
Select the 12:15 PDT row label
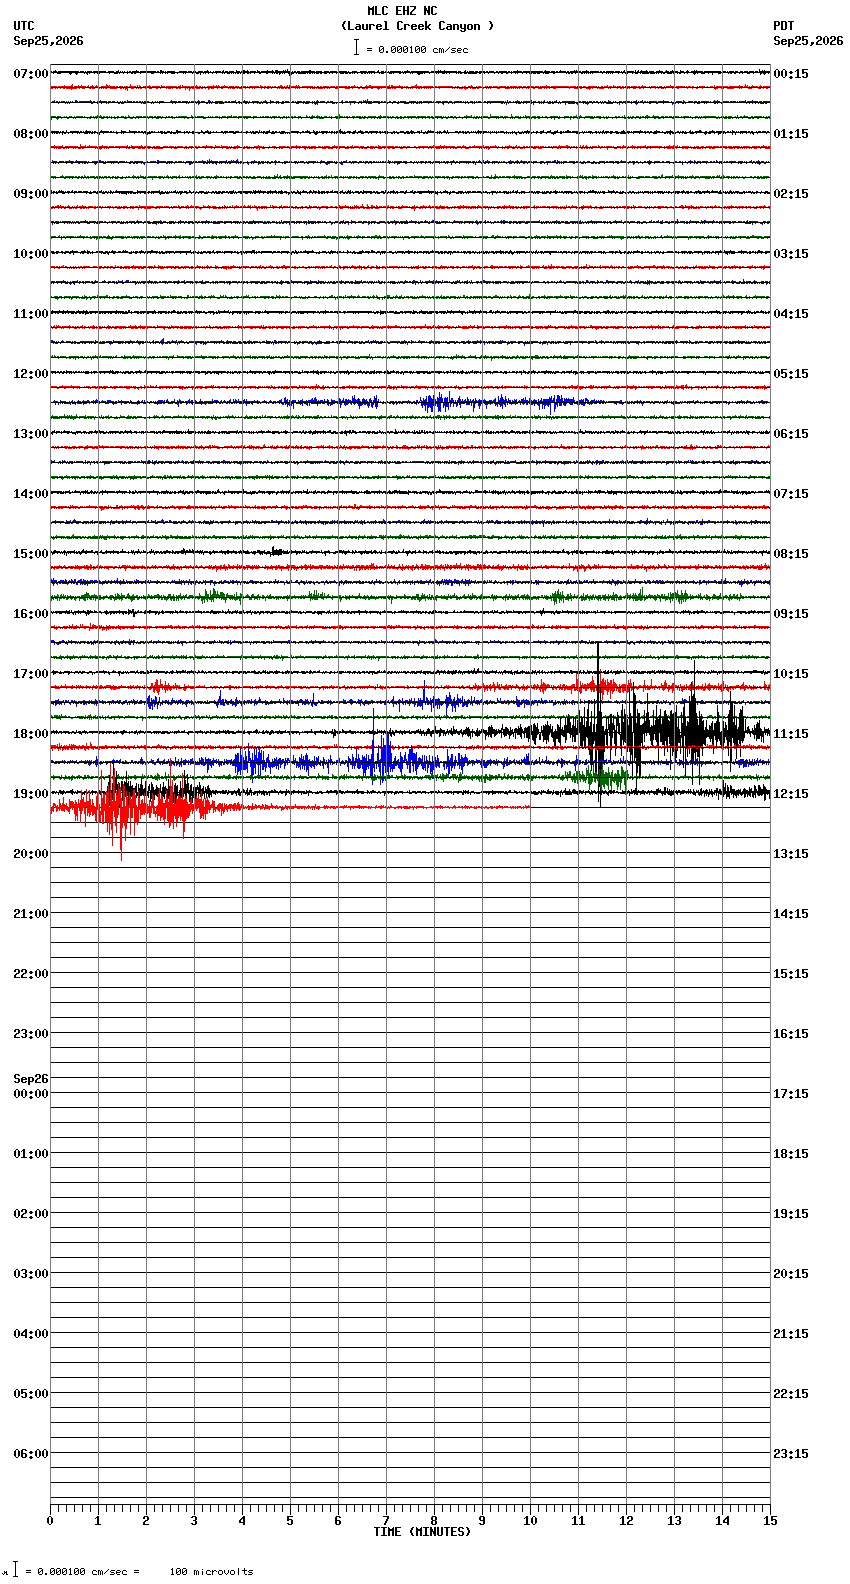pyautogui.click(x=791, y=794)
